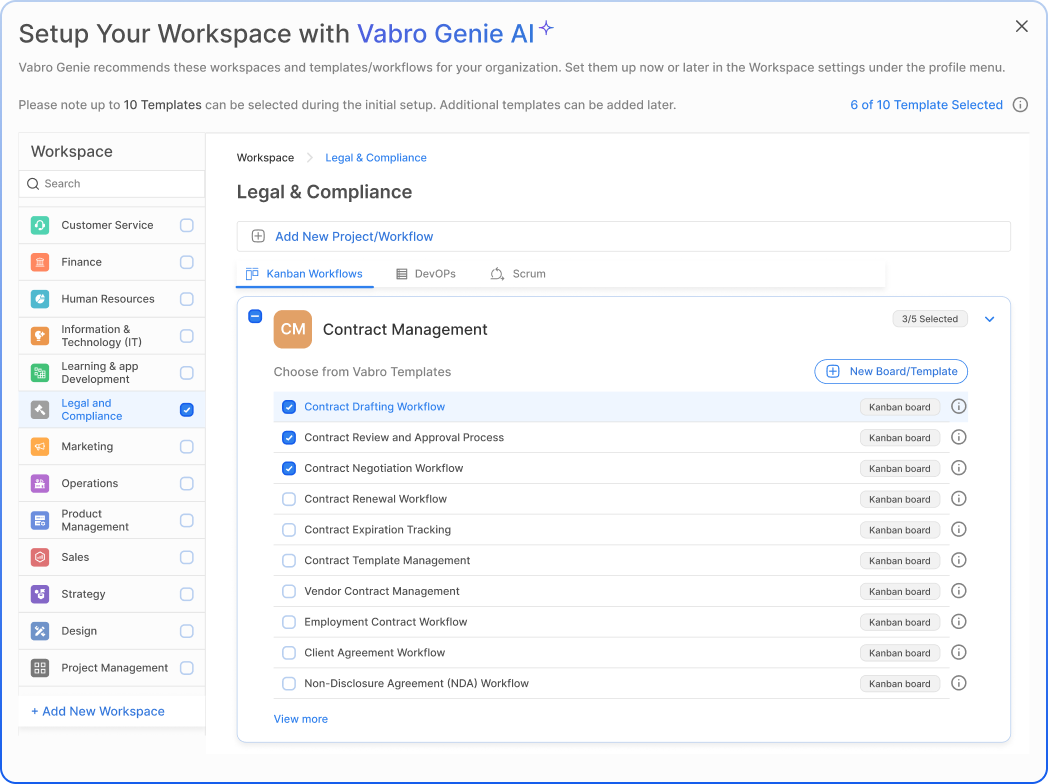The width and height of the screenshot is (1048, 784).
Task: Click the Finance workspace icon
Action: tap(40, 262)
